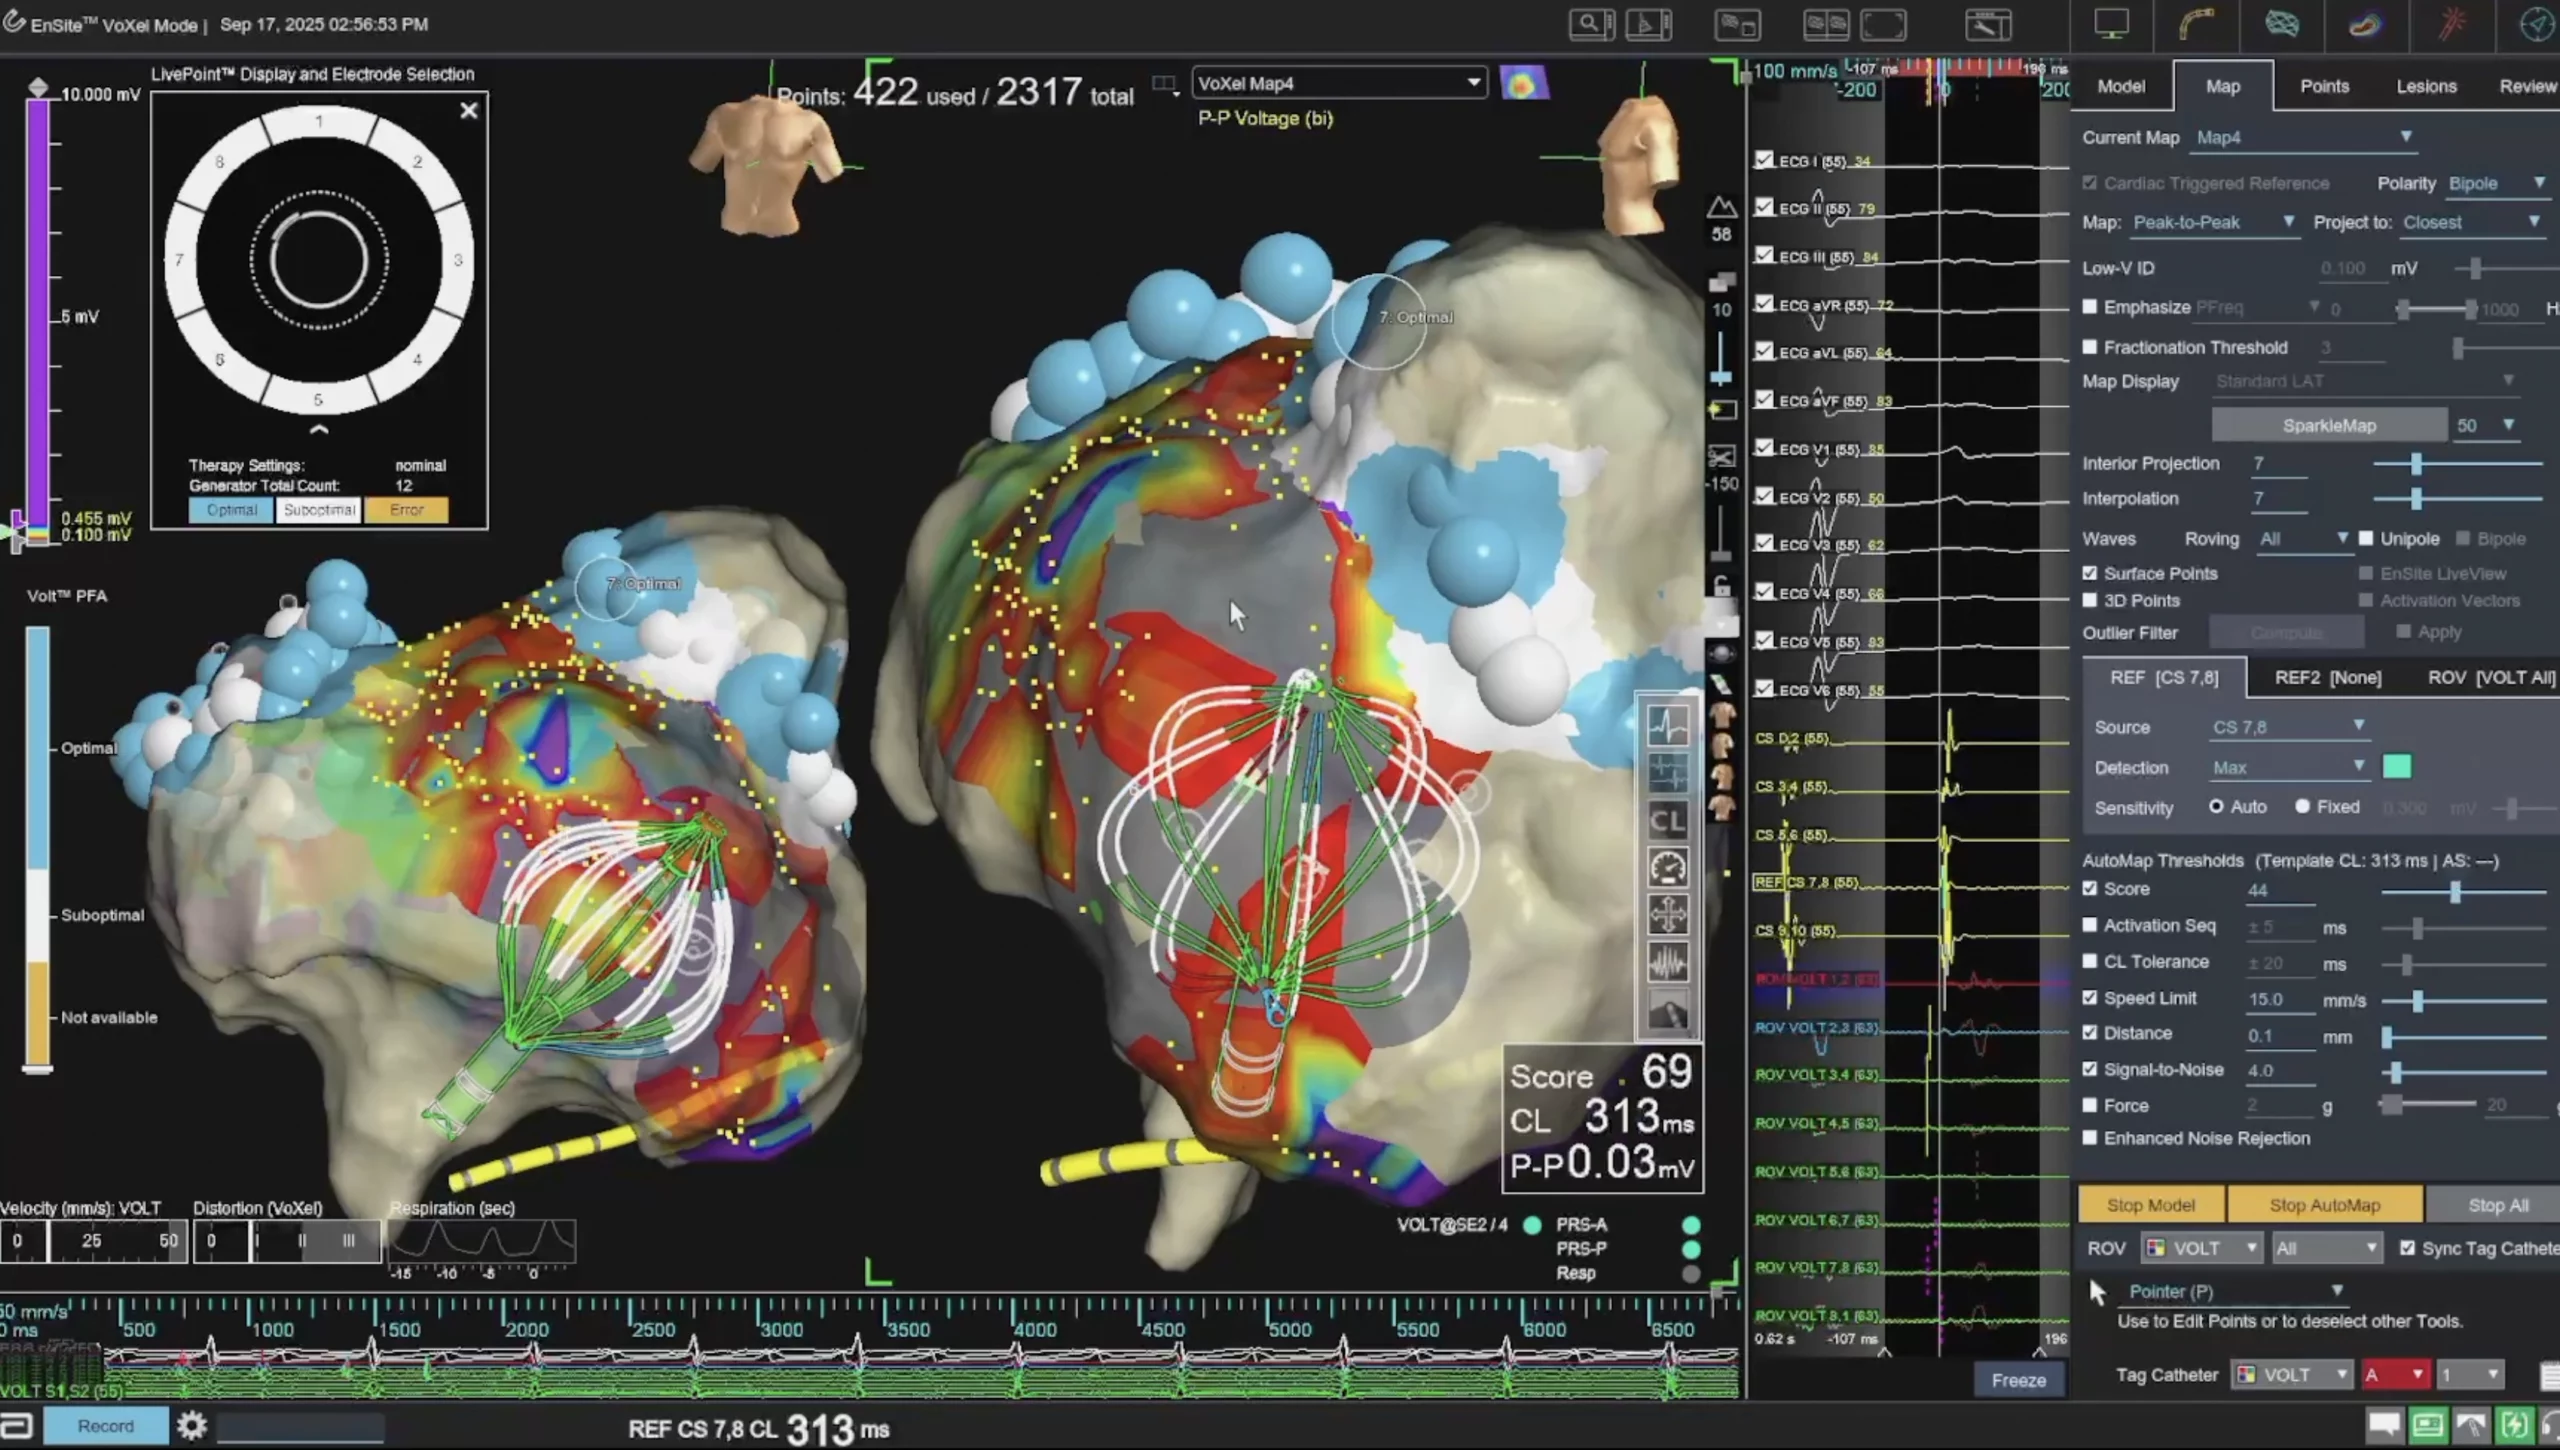
Task: Click the fullscreen view icon in top bar
Action: pos(1883,25)
